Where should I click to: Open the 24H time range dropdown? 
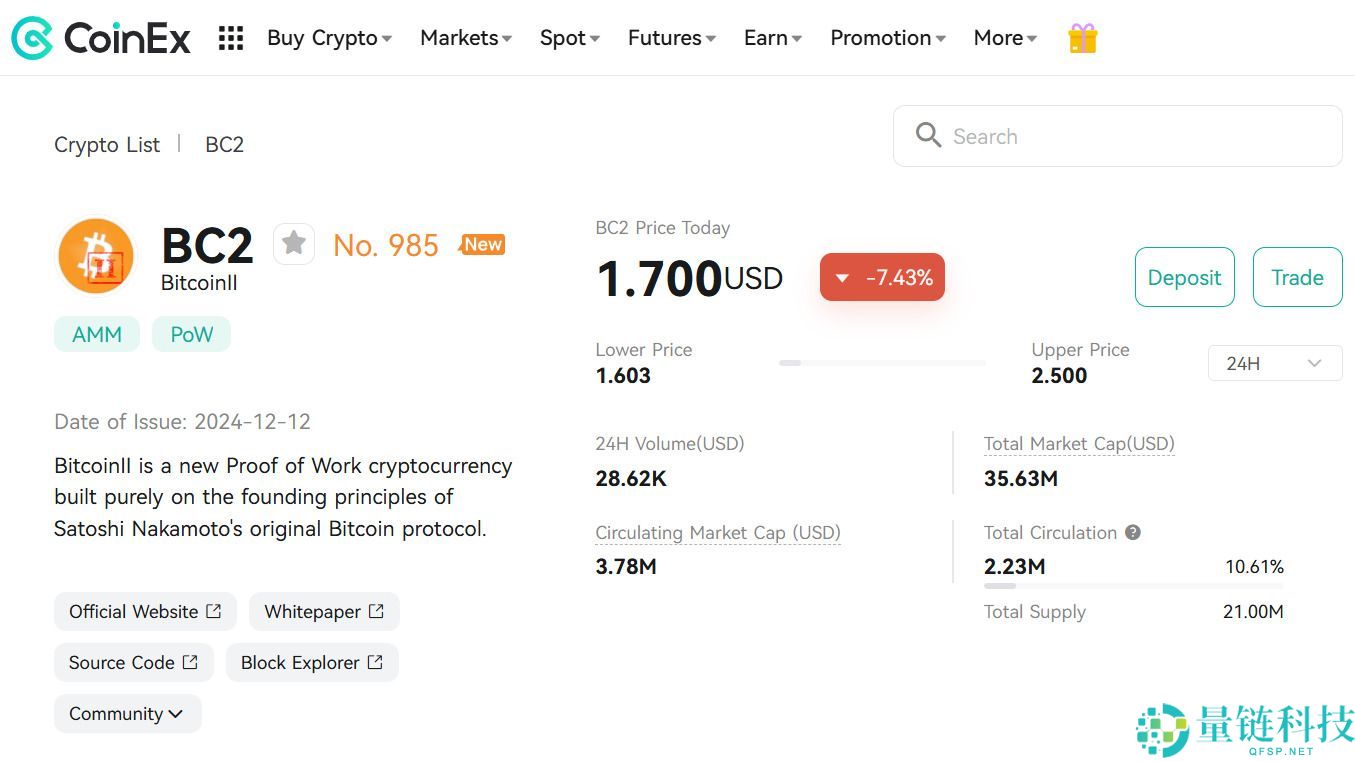[1274, 363]
